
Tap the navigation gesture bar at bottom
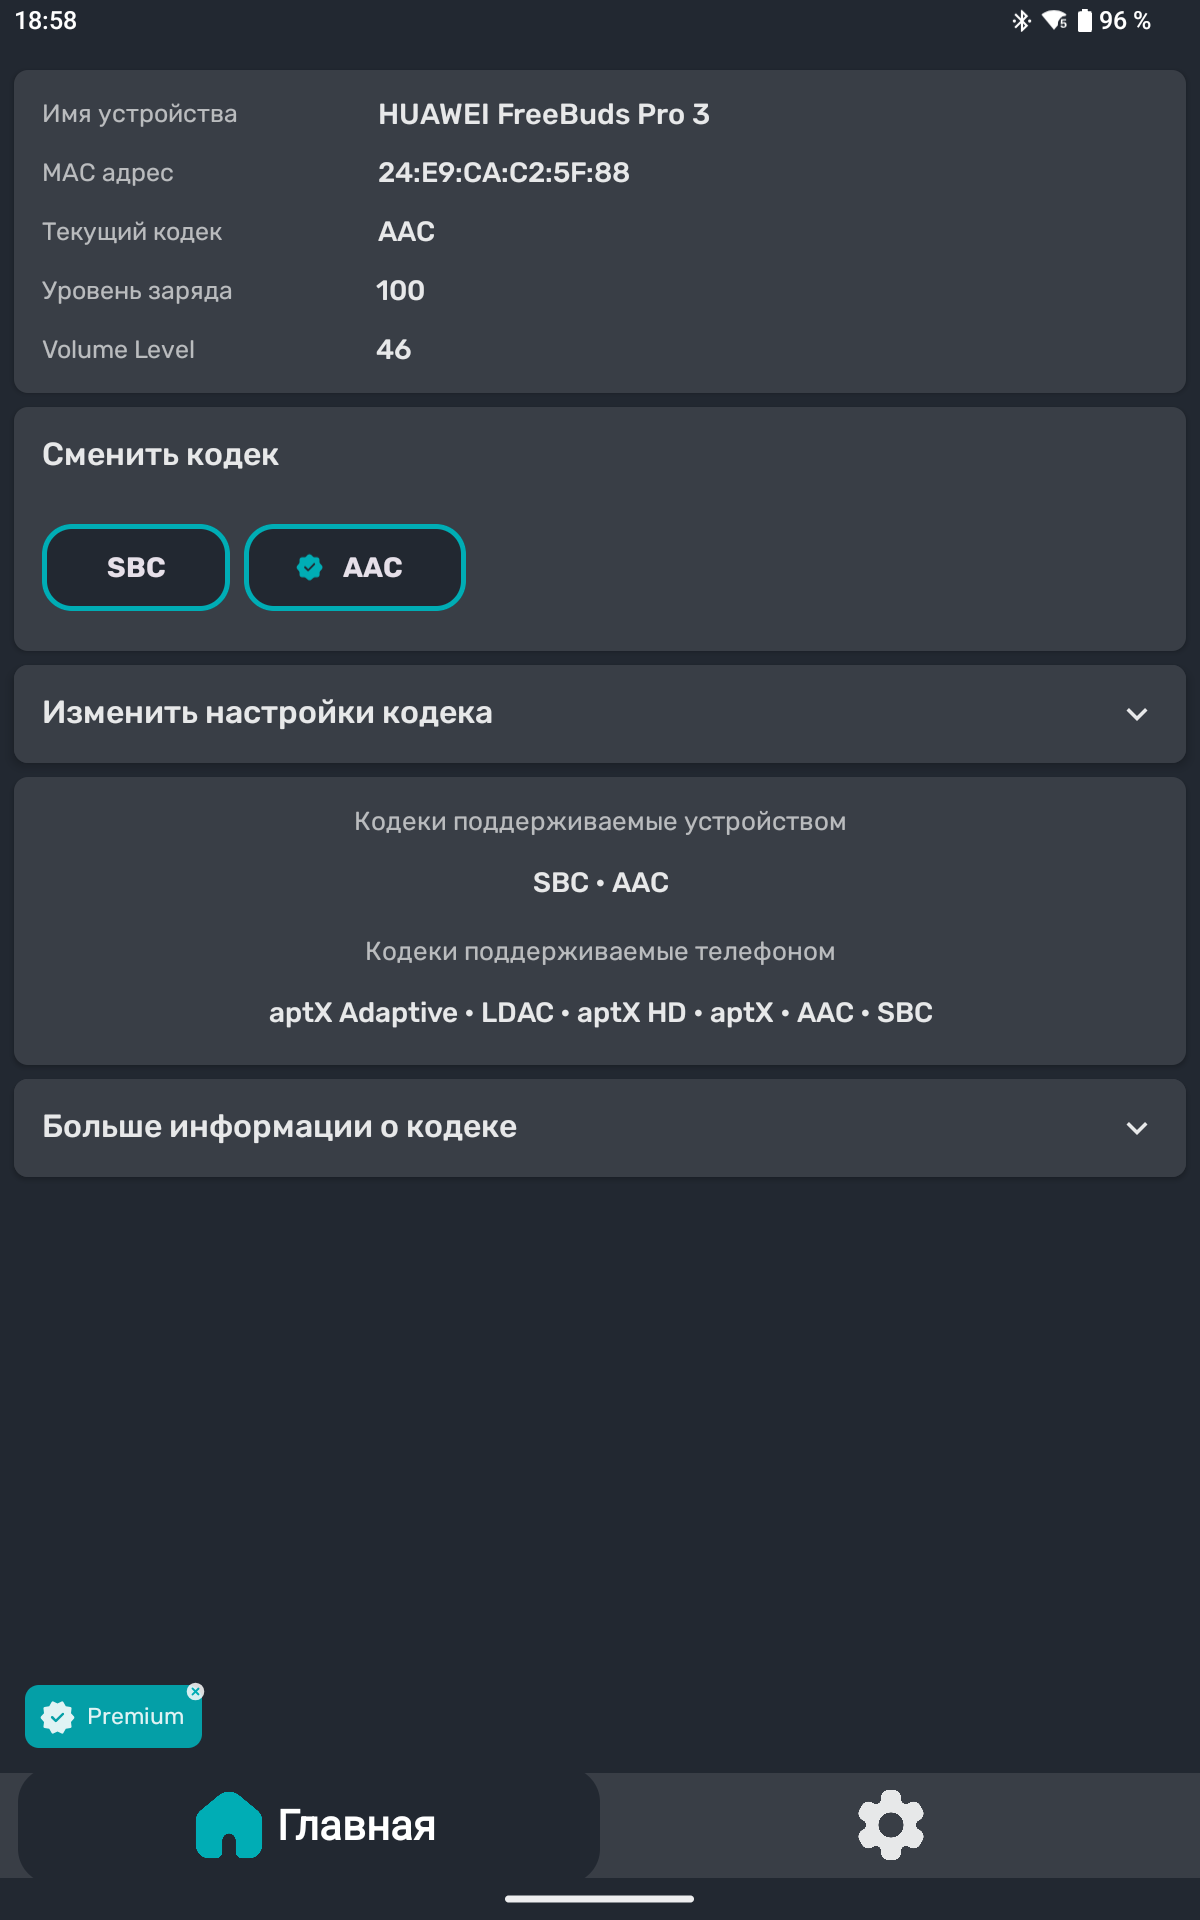pyautogui.click(x=600, y=1898)
